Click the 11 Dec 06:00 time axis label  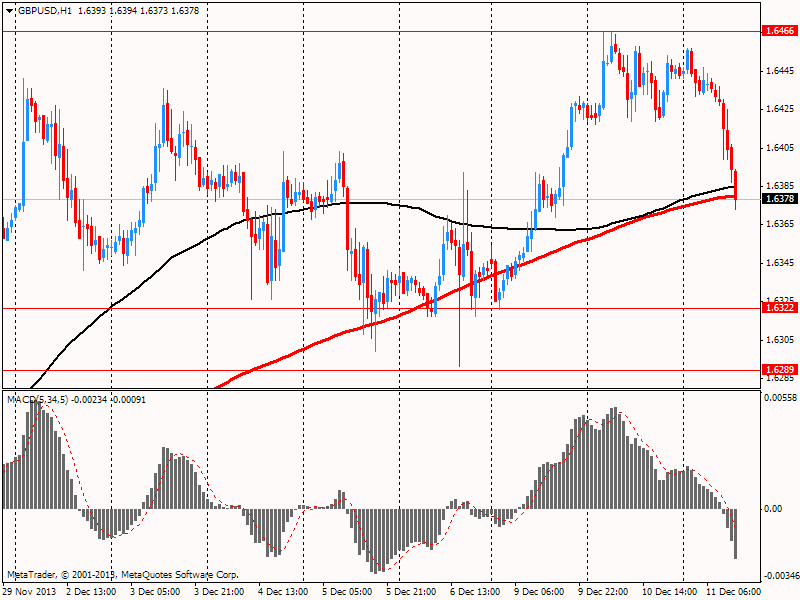click(734, 592)
